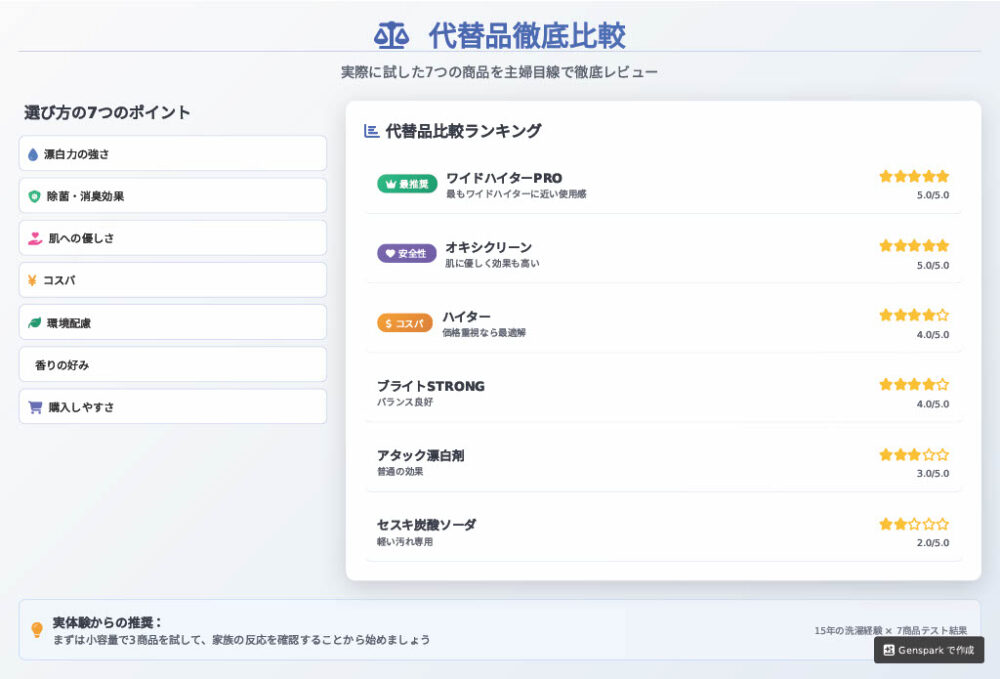Click the pink hand-heart icon beside 肌への優しさ

click(35, 238)
